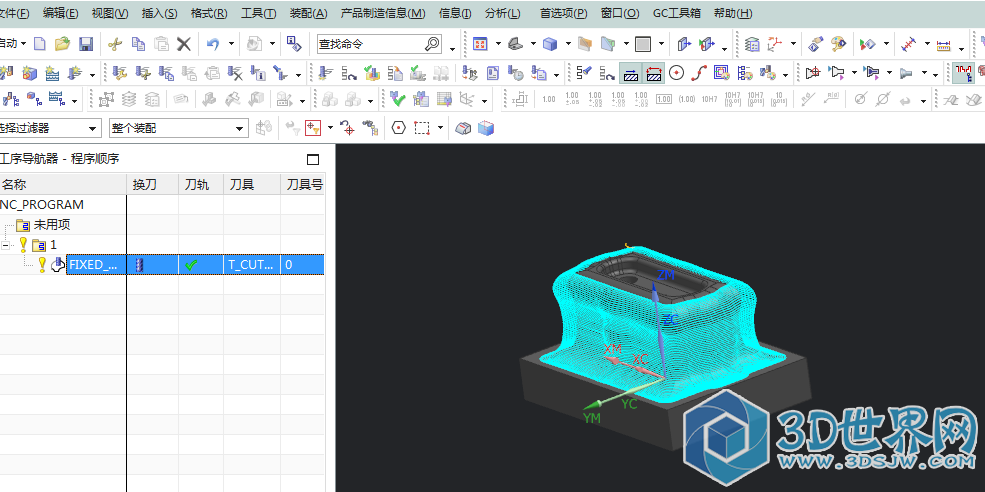Click the 换刀 column header
The height and width of the screenshot is (492, 985).
point(153,185)
